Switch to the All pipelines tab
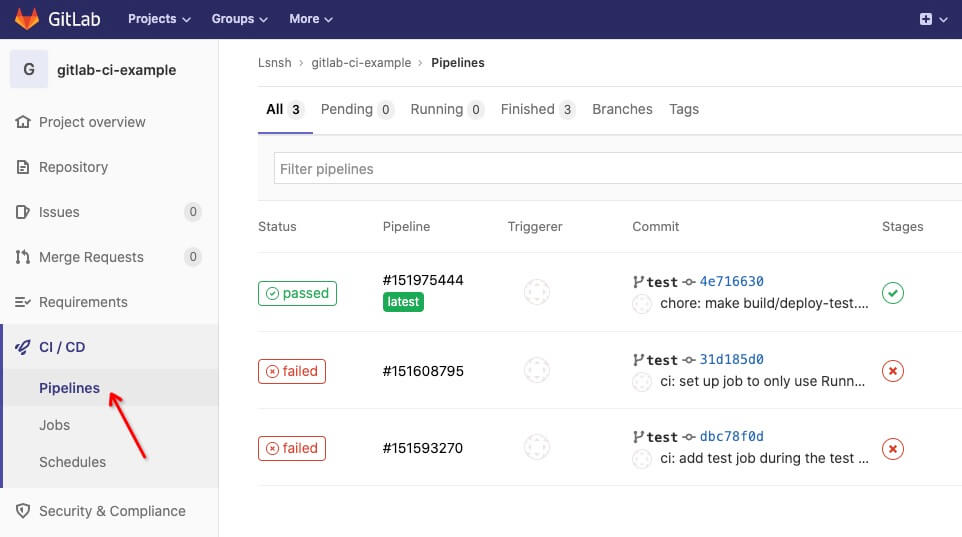The height and width of the screenshot is (537, 962). (x=285, y=109)
